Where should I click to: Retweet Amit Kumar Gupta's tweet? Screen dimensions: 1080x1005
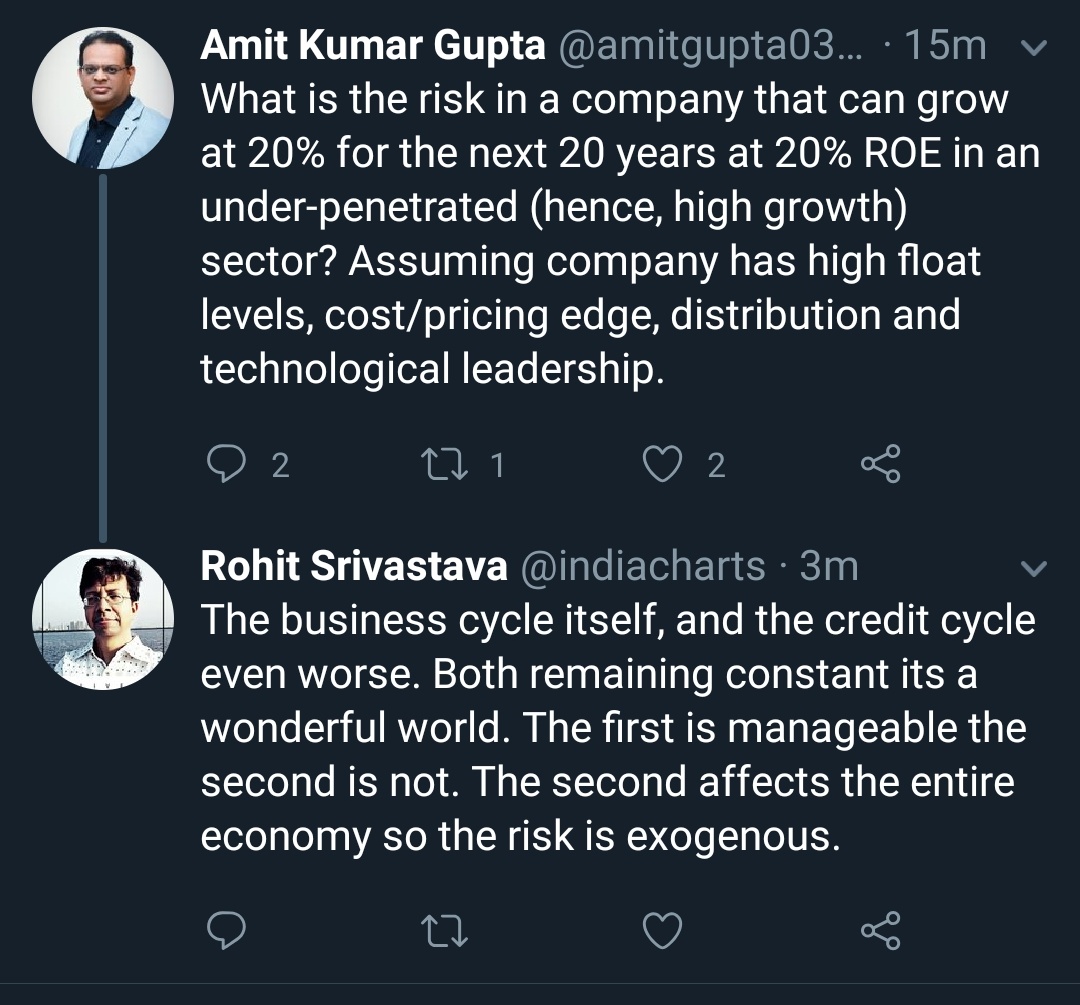click(445, 465)
